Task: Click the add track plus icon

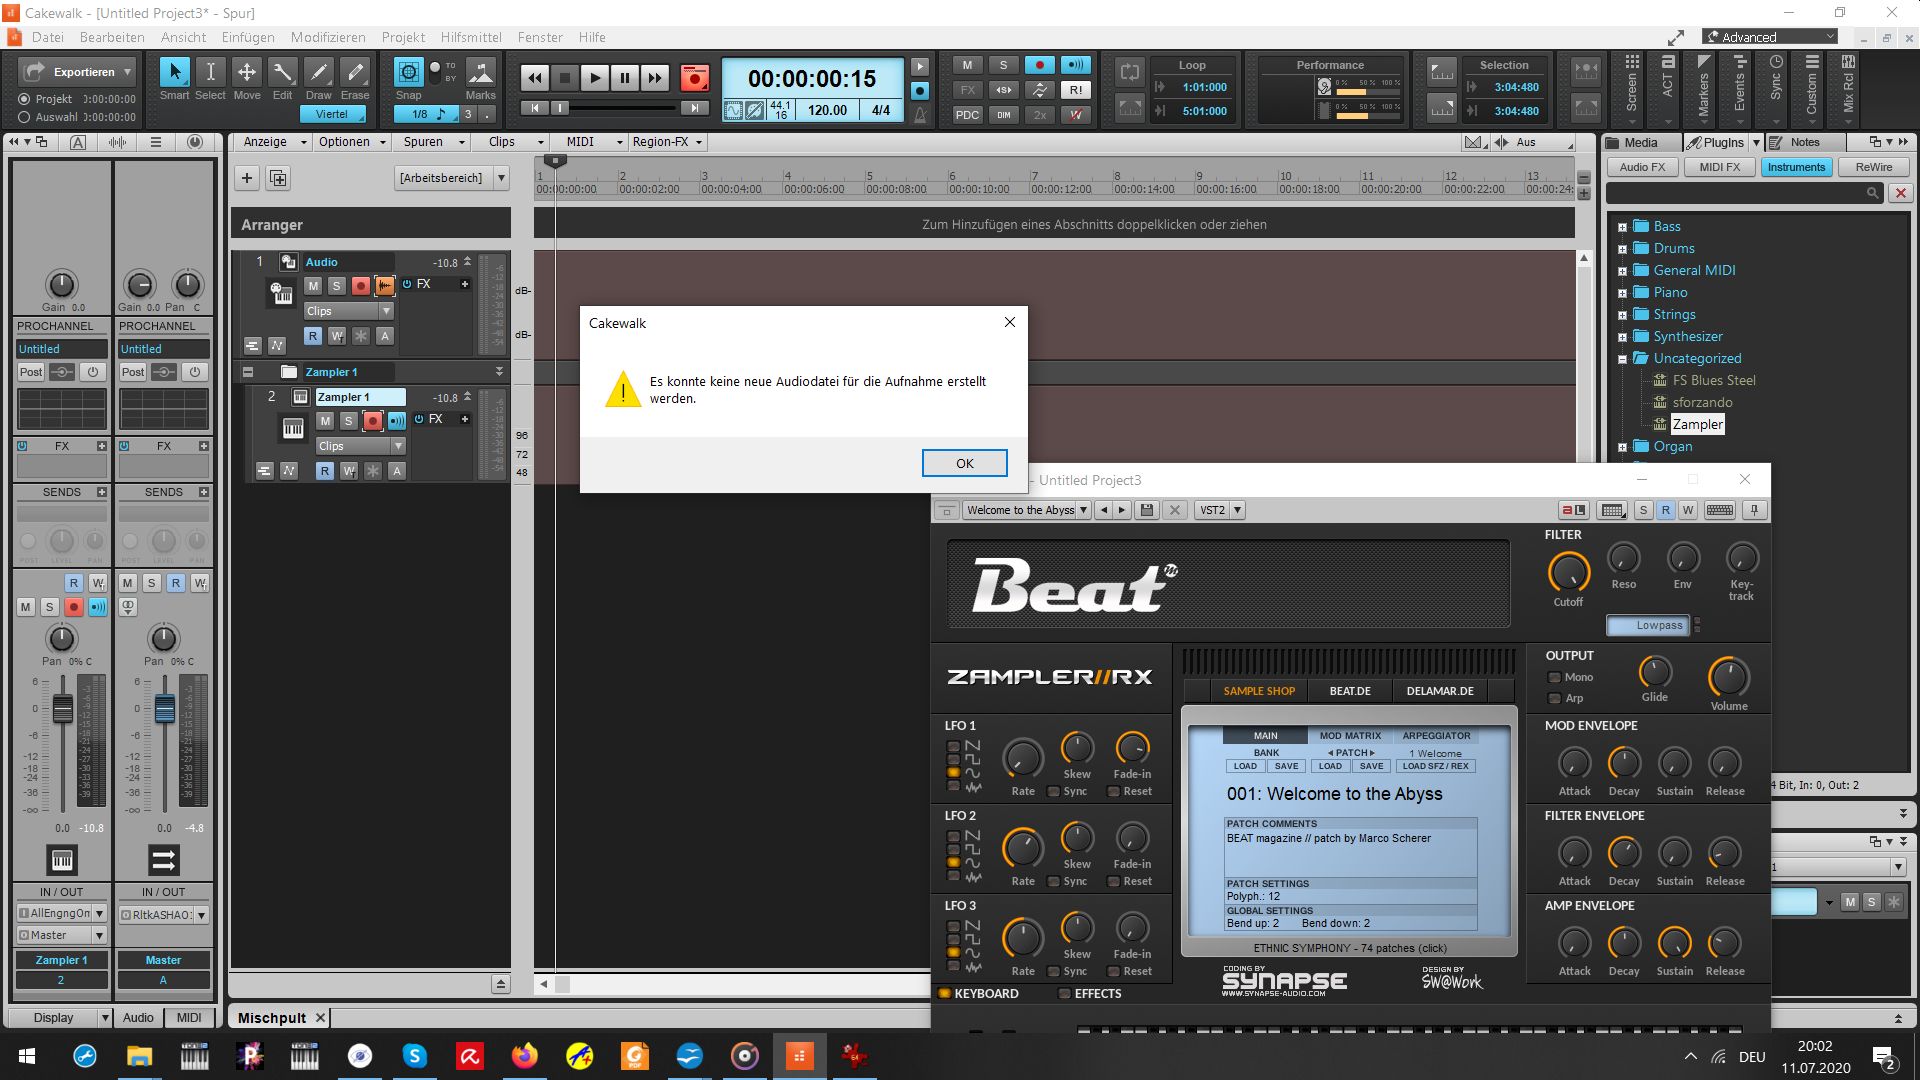Action: click(x=247, y=178)
